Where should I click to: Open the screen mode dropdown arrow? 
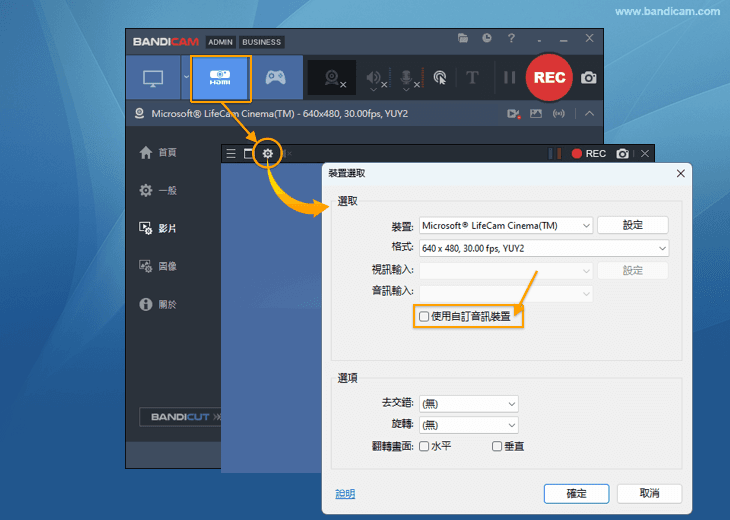pos(186,77)
